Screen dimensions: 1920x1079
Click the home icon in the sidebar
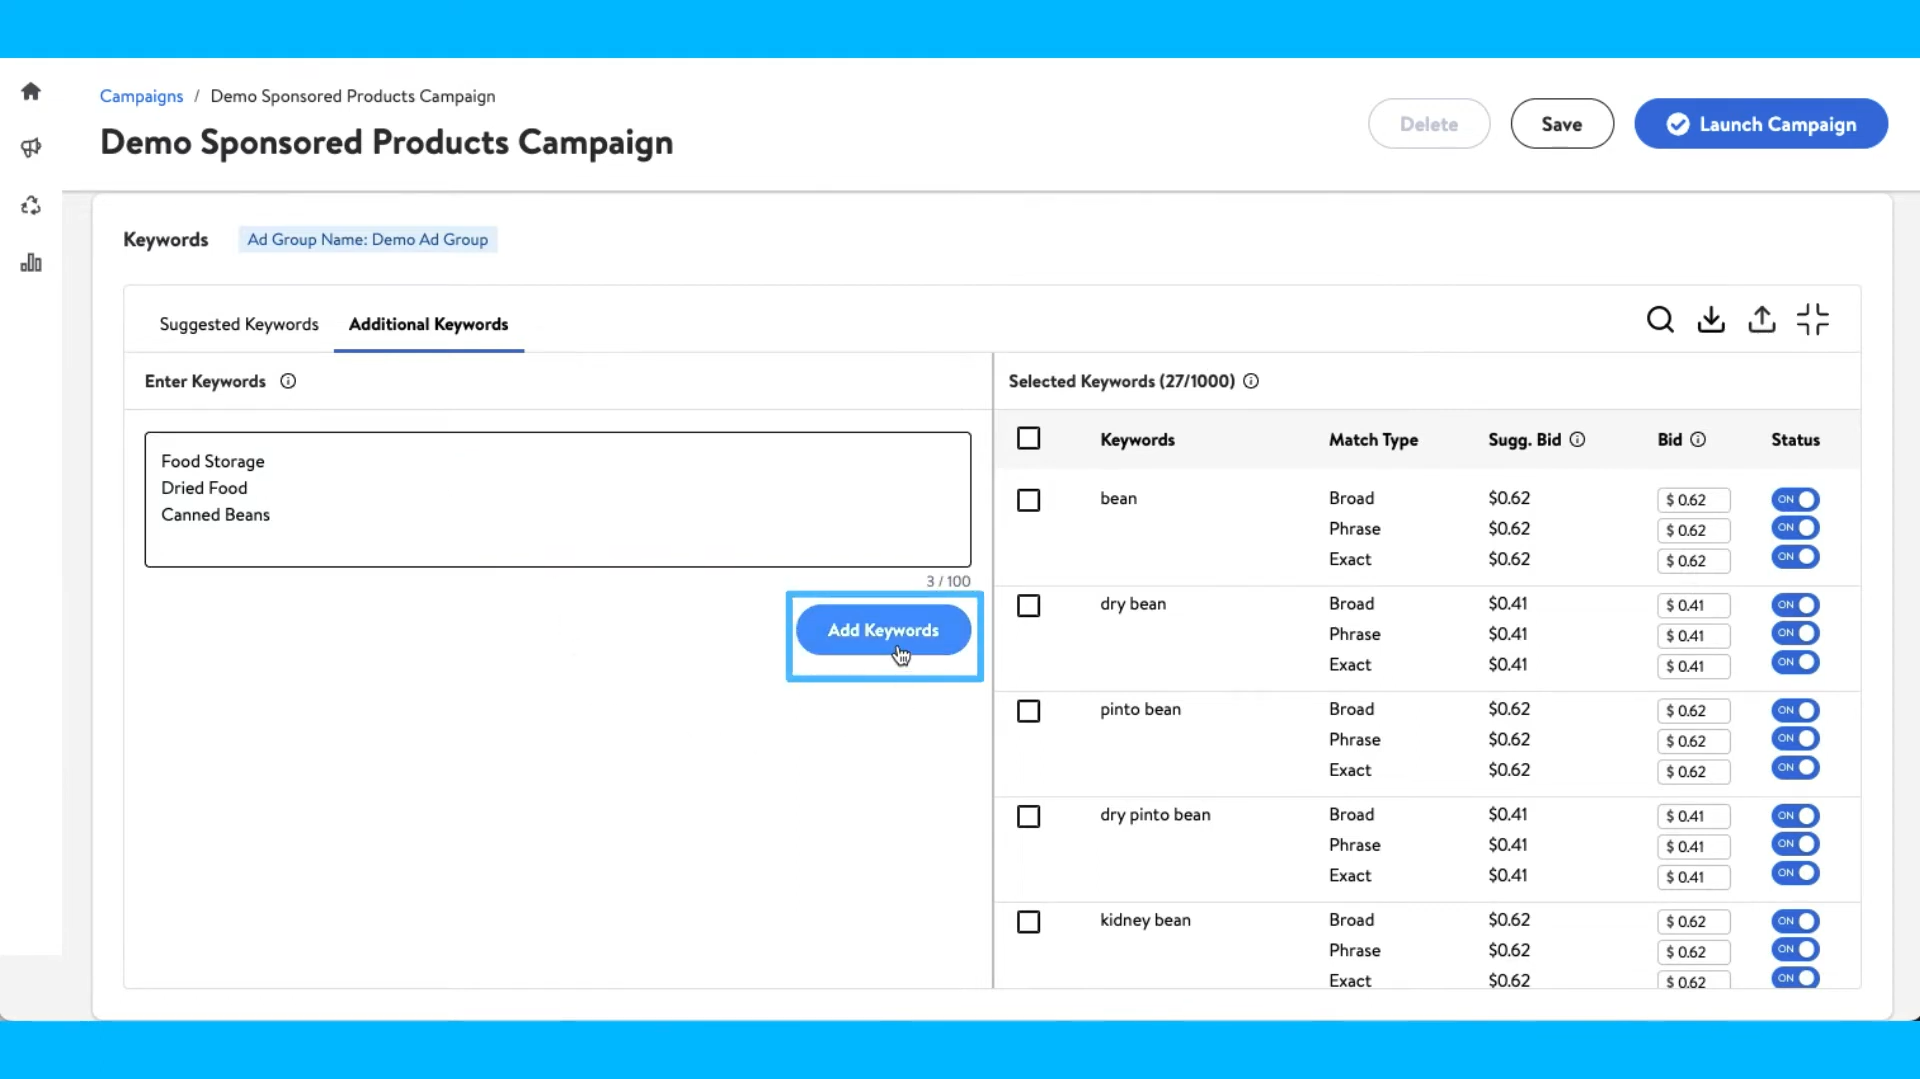tap(31, 92)
